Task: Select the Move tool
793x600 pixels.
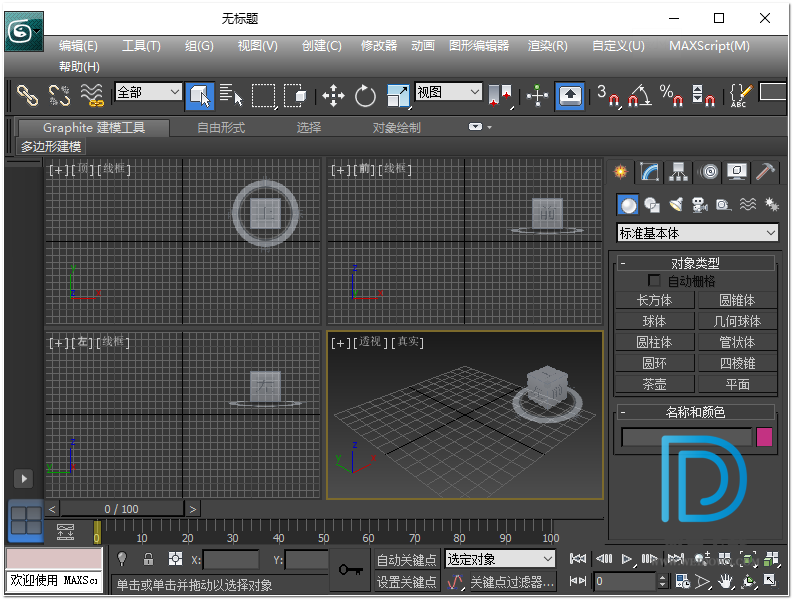Action: pos(333,96)
